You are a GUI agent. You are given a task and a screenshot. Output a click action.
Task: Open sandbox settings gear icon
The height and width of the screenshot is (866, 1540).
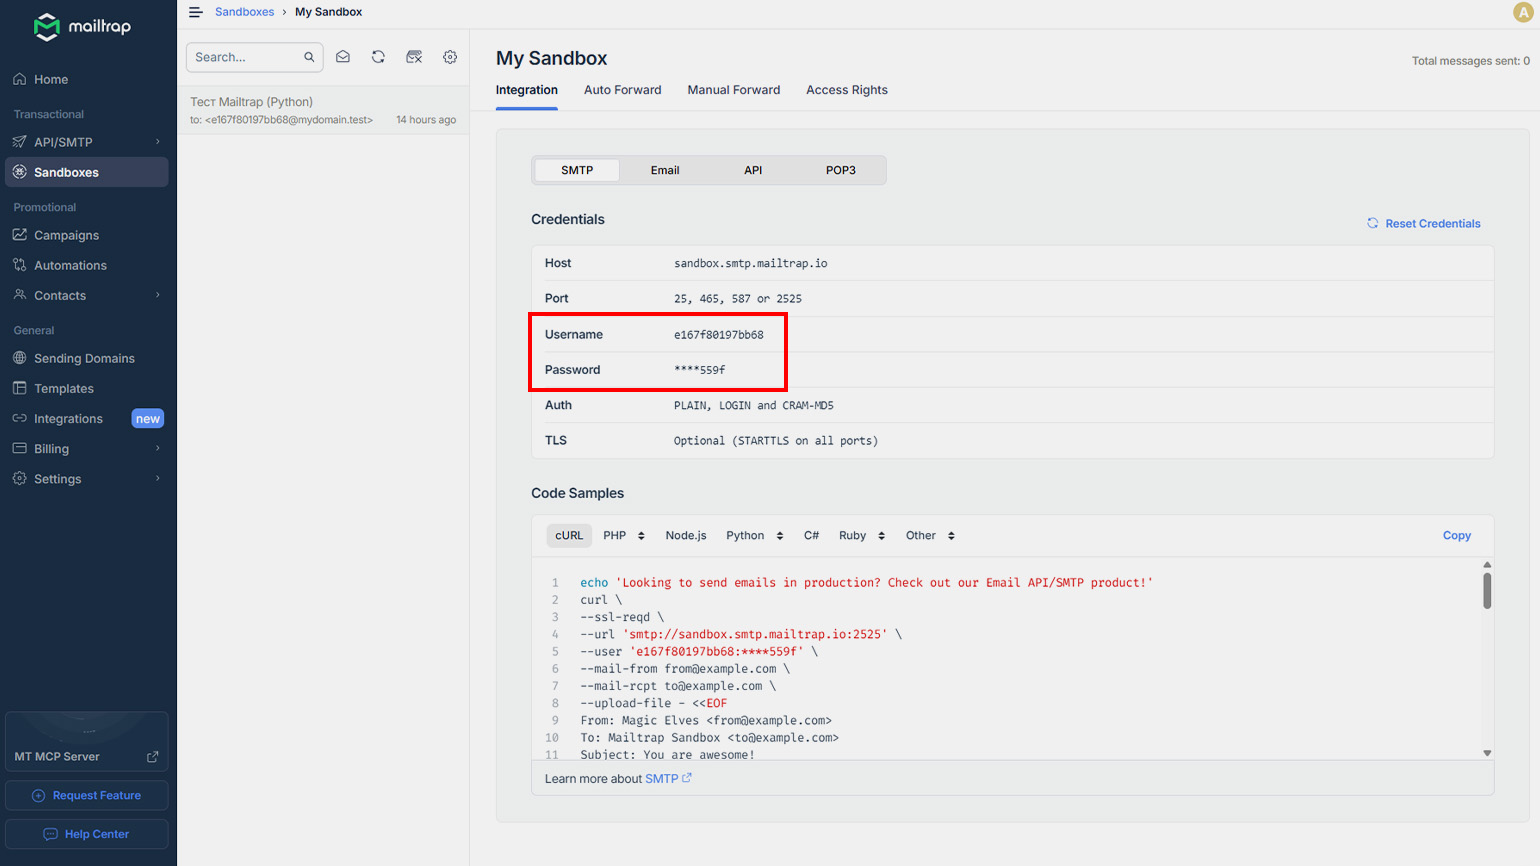coord(450,57)
